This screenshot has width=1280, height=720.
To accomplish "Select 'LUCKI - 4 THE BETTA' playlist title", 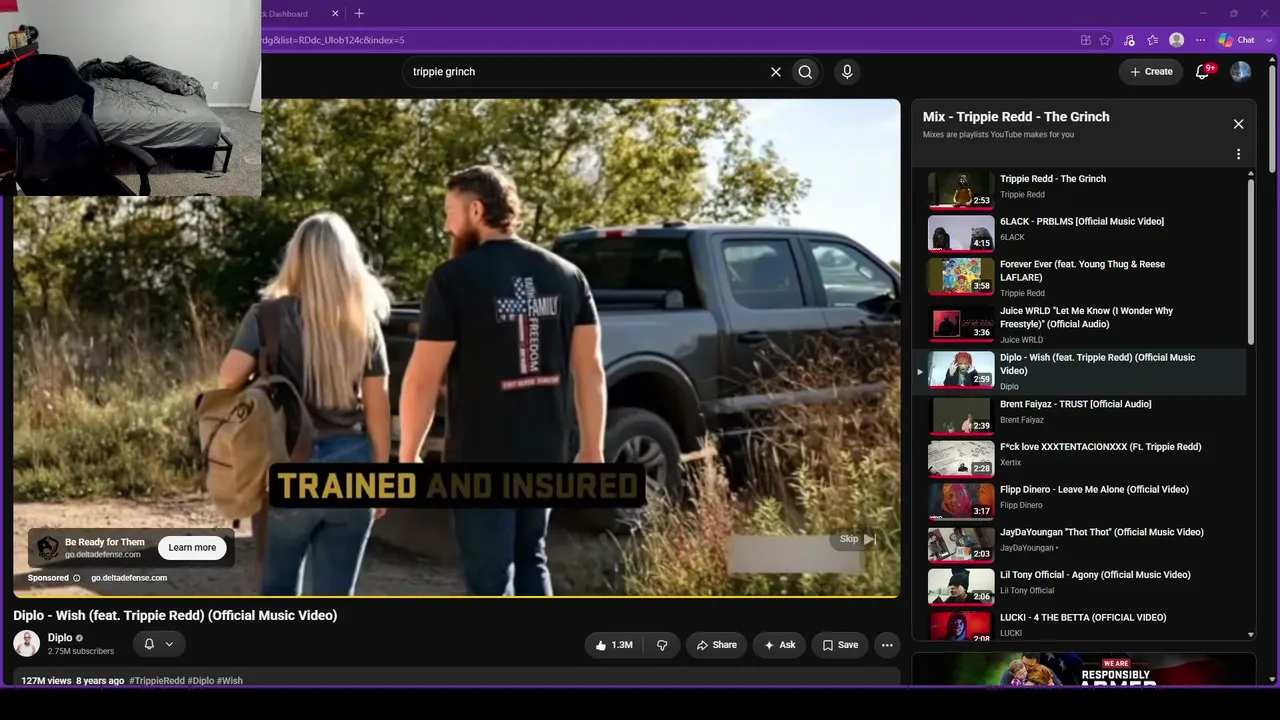I will pos(1083,618).
